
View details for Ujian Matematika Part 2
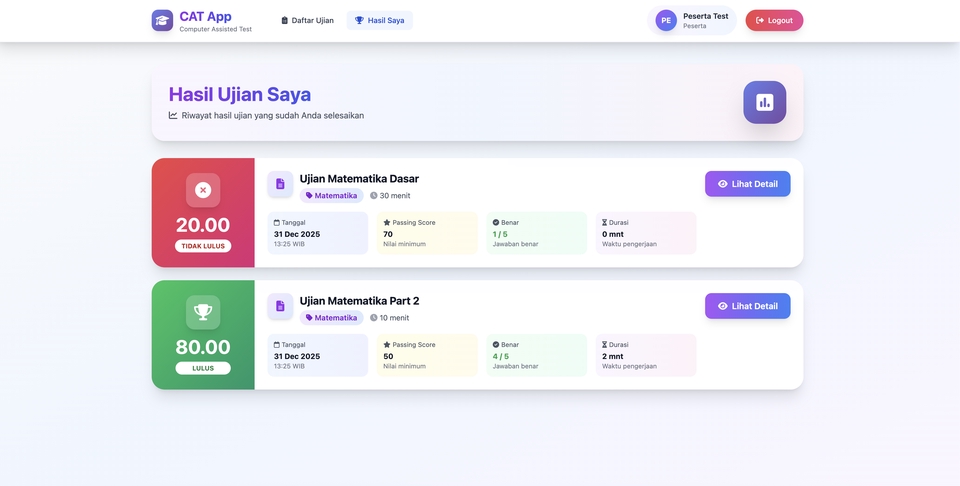tap(747, 306)
